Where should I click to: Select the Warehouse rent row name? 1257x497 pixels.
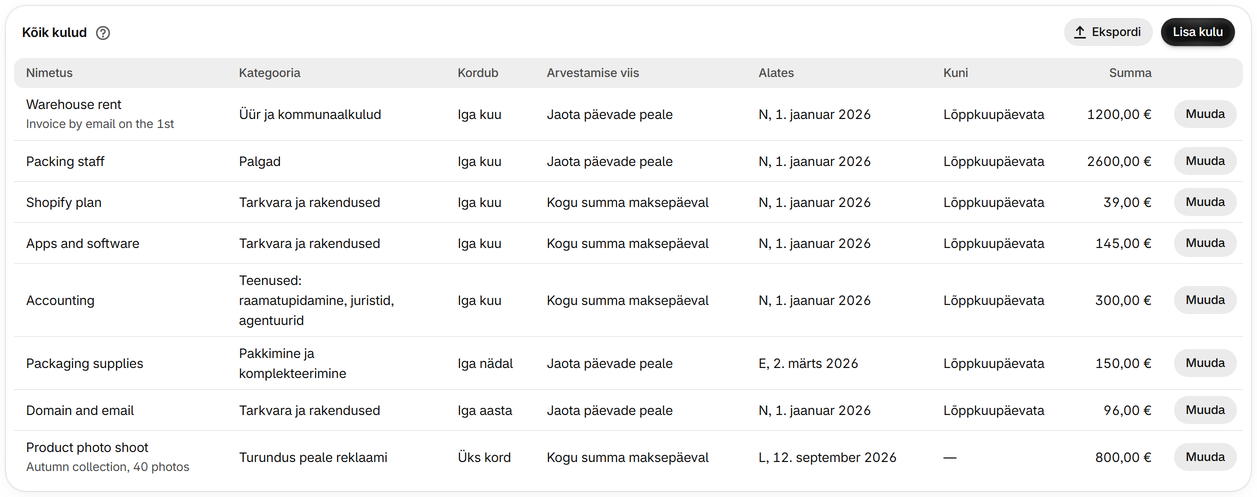coord(74,104)
